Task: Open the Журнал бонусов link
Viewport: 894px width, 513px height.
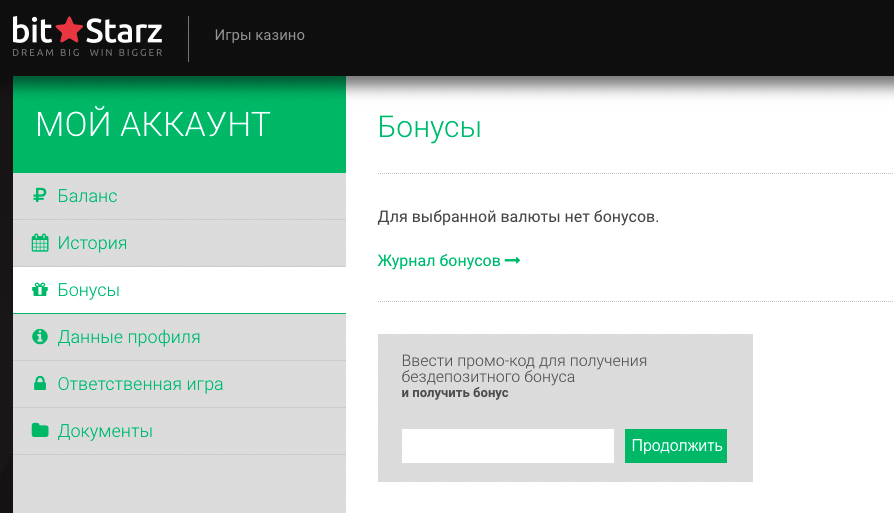Action: point(439,261)
